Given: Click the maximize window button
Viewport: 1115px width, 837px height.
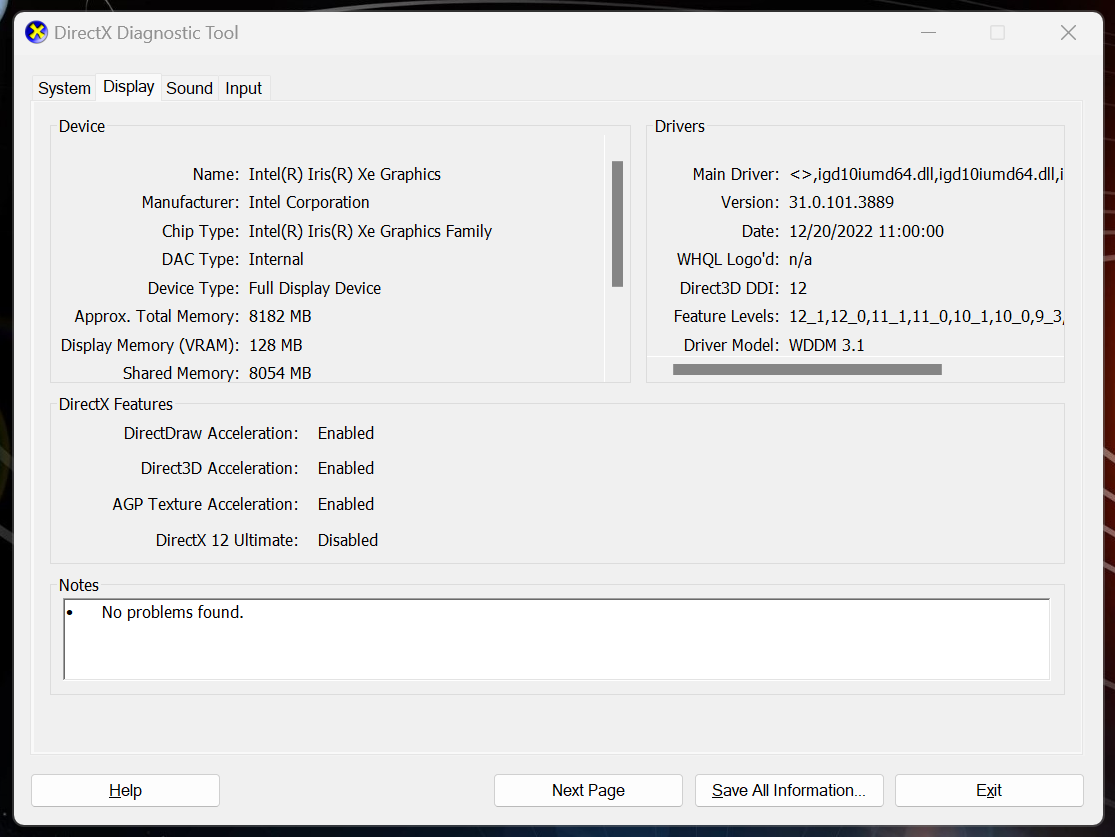Looking at the screenshot, I should click(x=997, y=33).
